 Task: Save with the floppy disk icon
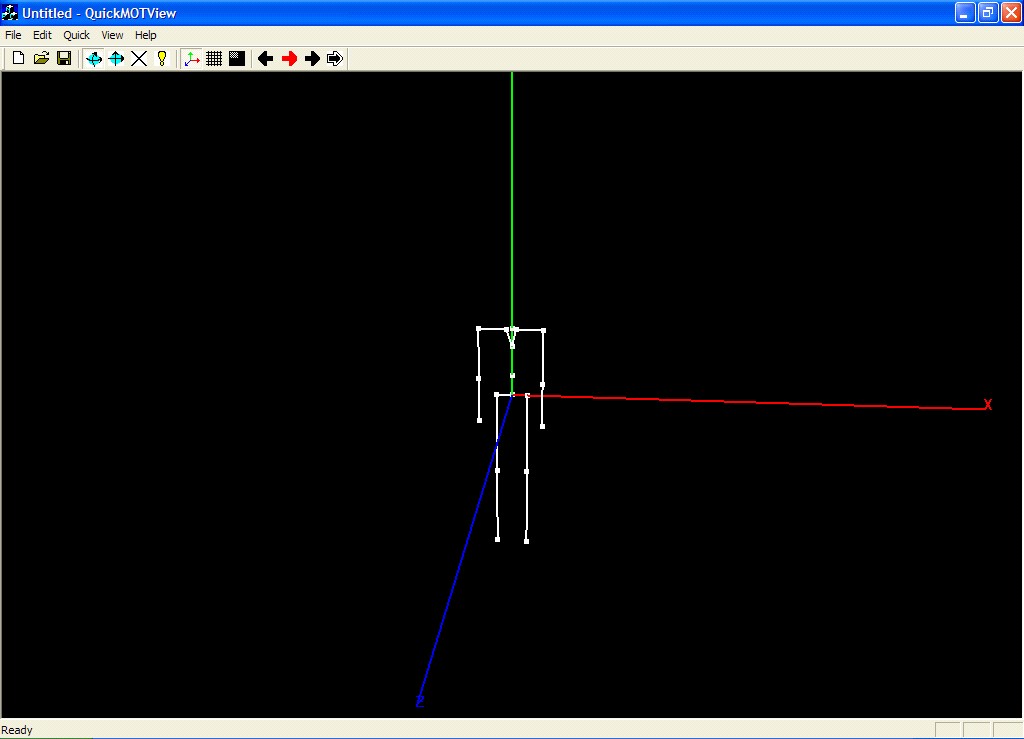64,59
